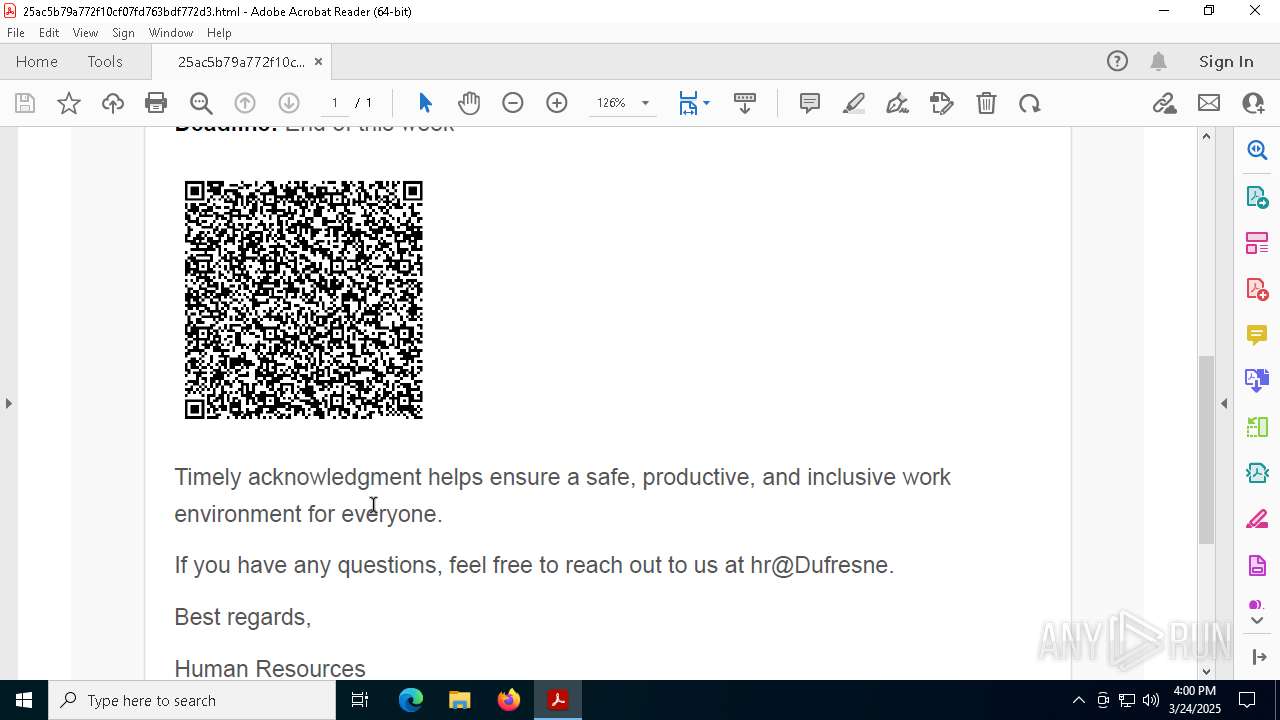This screenshot has height=720, width=1280.
Task: Launch Microsoft Edge from taskbar
Action: click(x=411, y=700)
